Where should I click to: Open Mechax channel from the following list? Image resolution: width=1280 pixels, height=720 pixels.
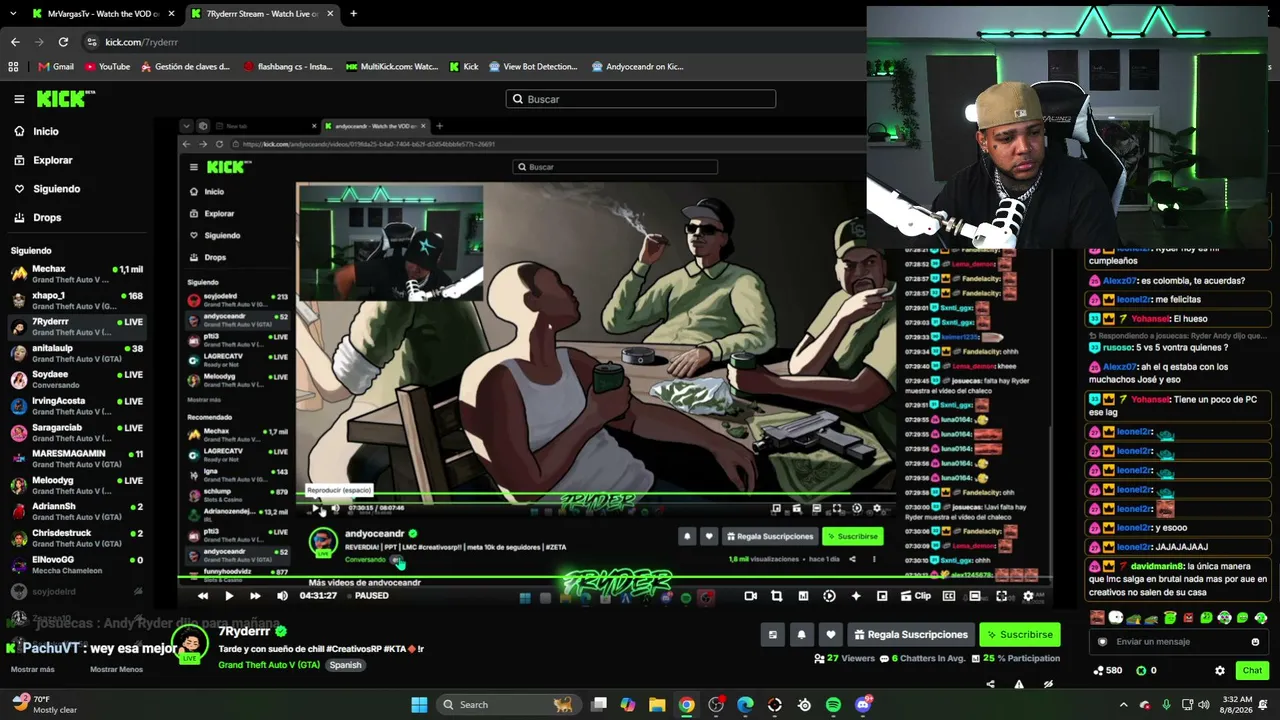click(x=77, y=274)
